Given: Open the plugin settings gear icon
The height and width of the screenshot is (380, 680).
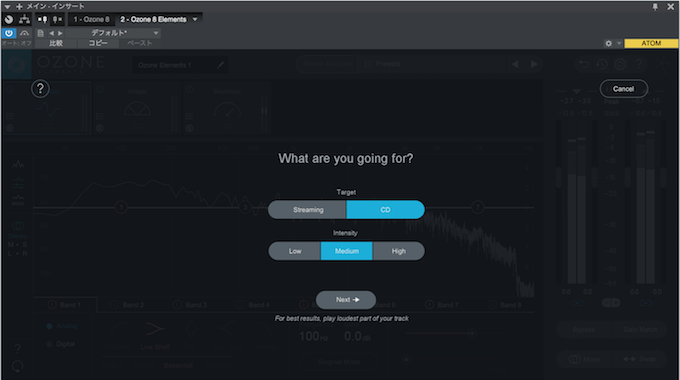Looking at the screenshot, I should coord(608,43).
